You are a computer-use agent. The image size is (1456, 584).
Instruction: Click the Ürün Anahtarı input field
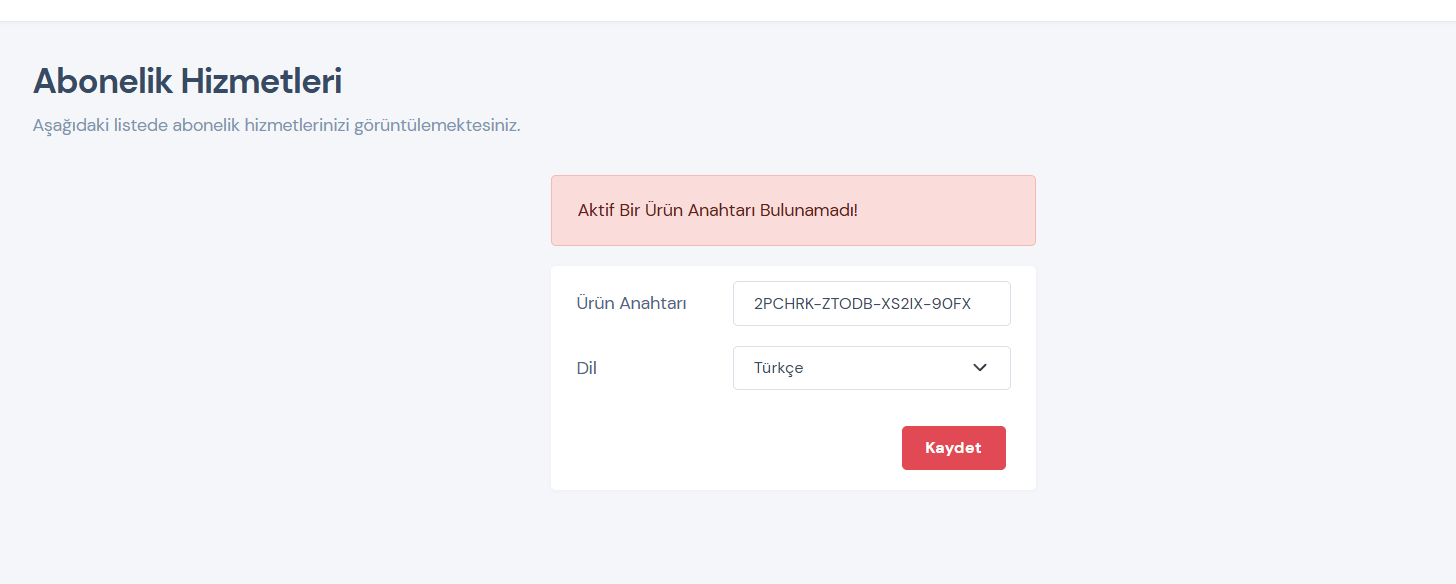click(x=871, y=303)
